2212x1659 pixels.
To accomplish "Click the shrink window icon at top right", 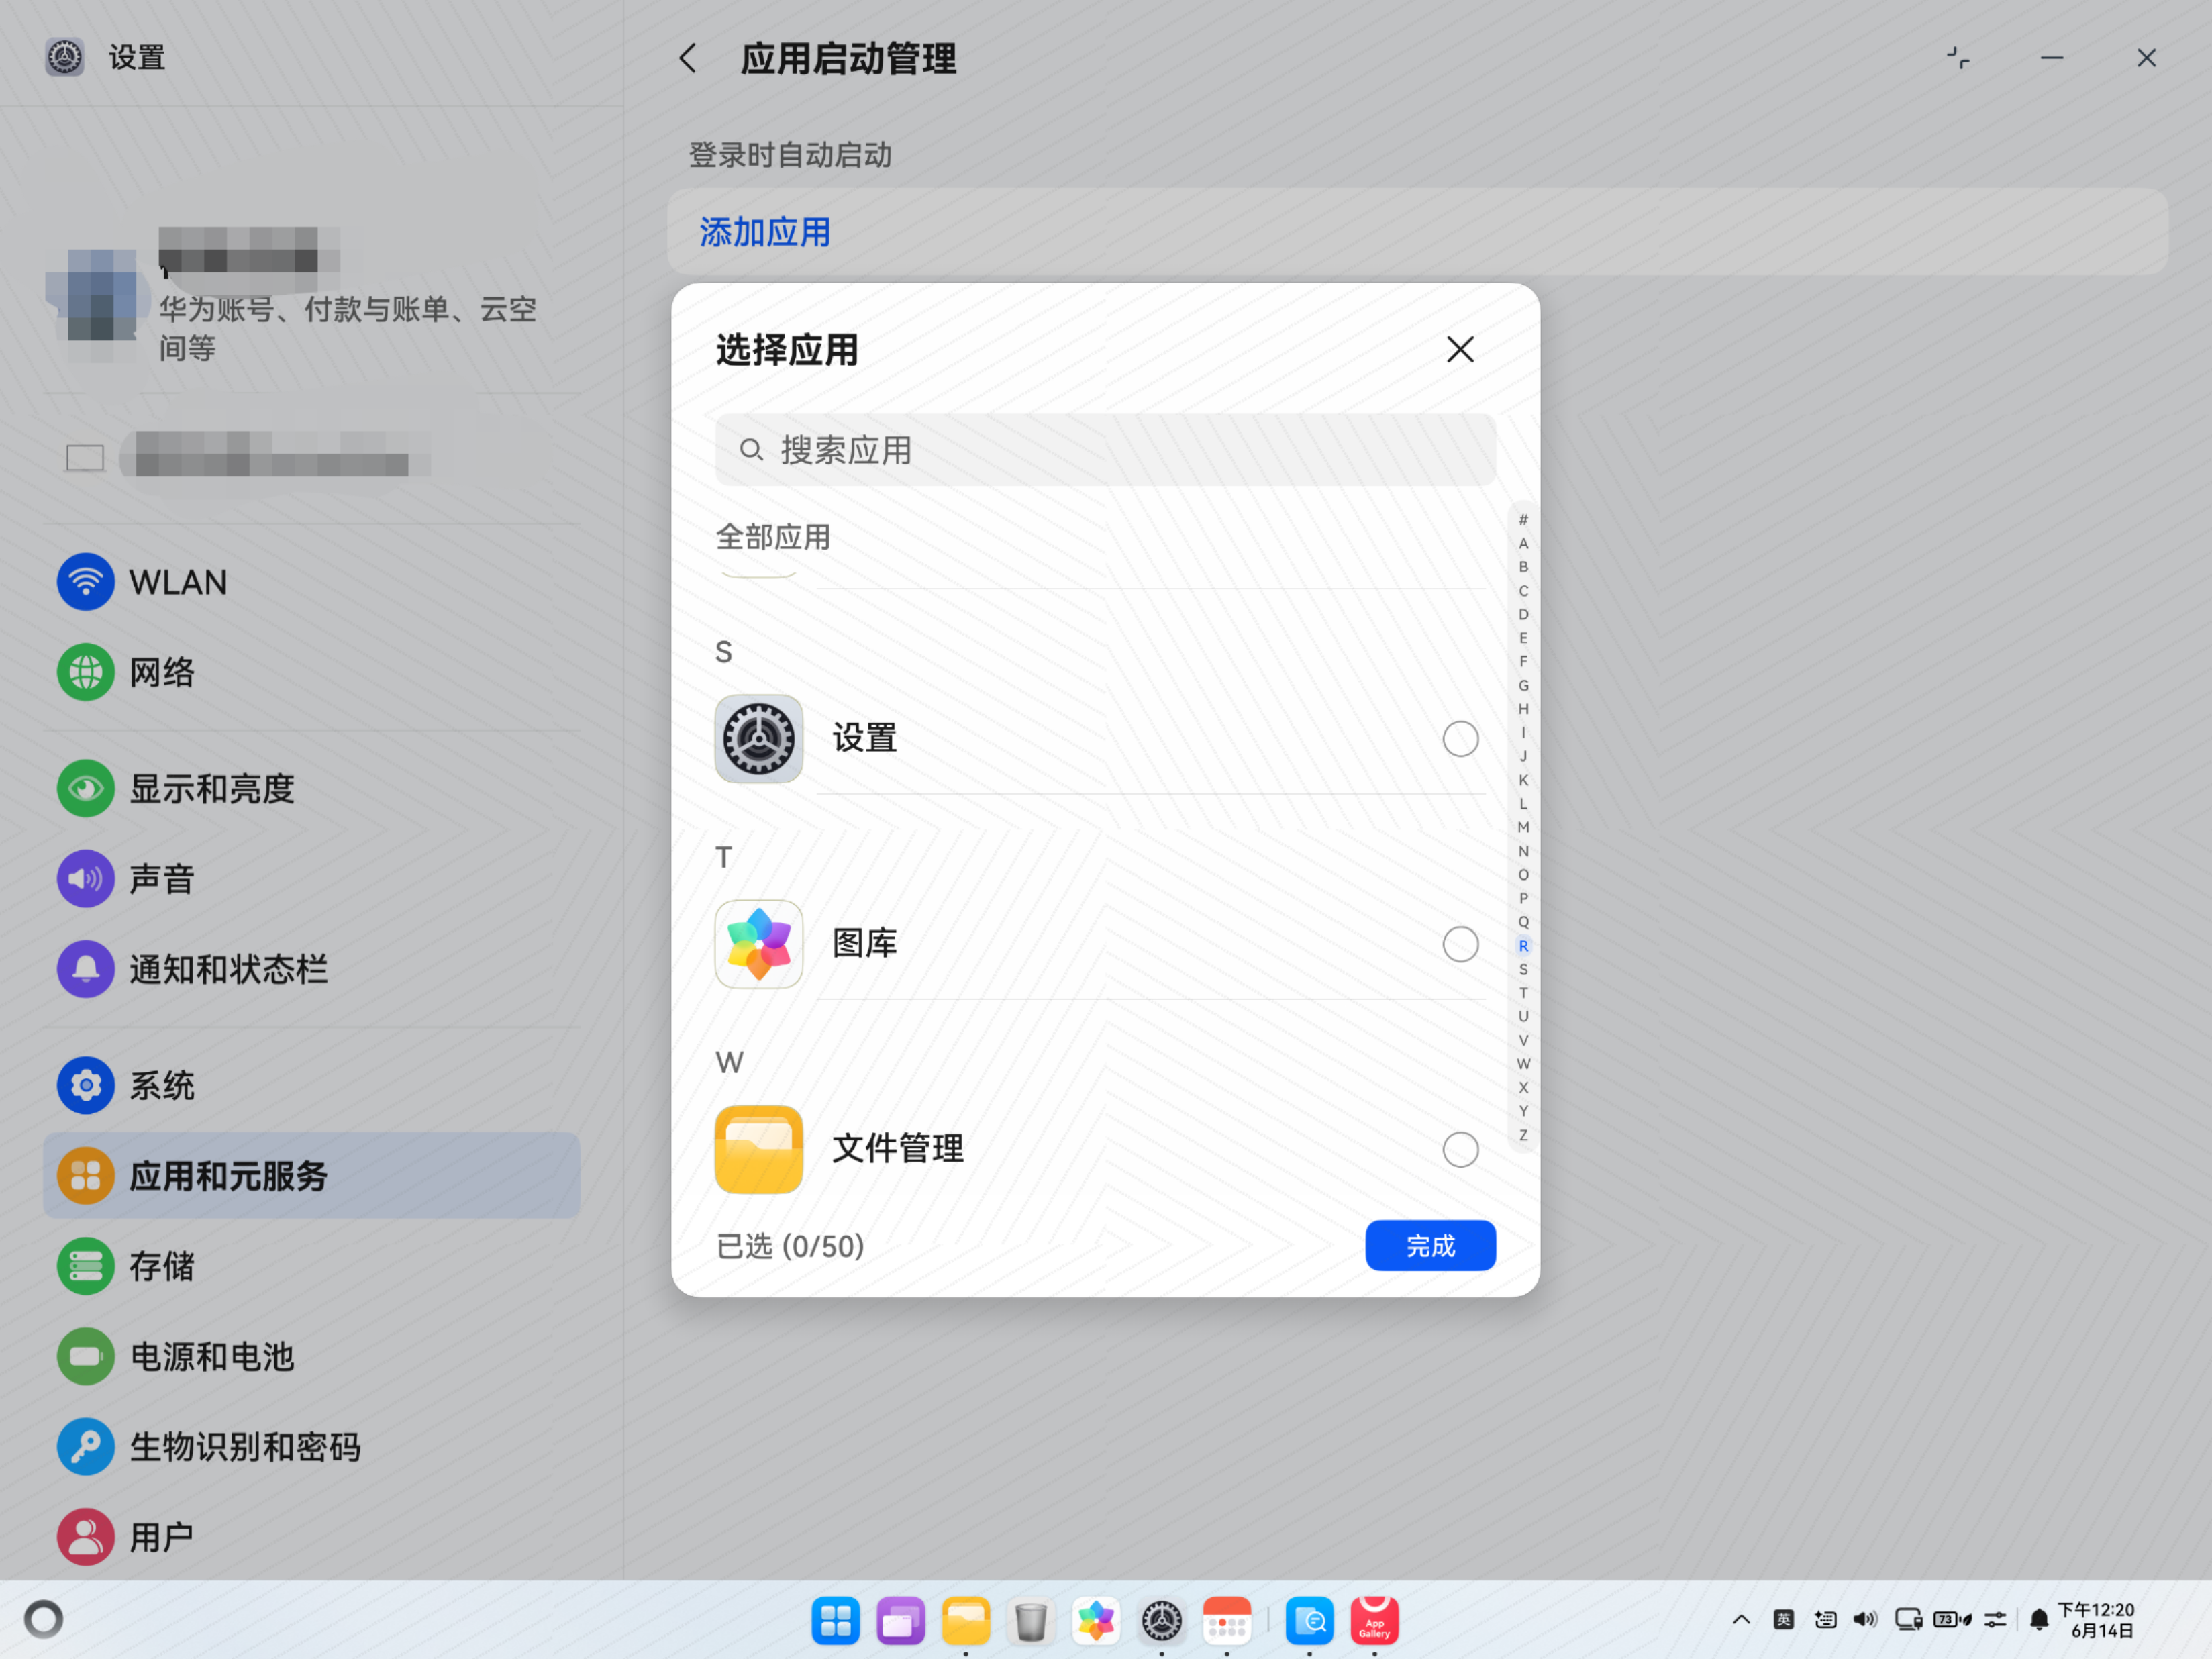I will pos(1957,58).
